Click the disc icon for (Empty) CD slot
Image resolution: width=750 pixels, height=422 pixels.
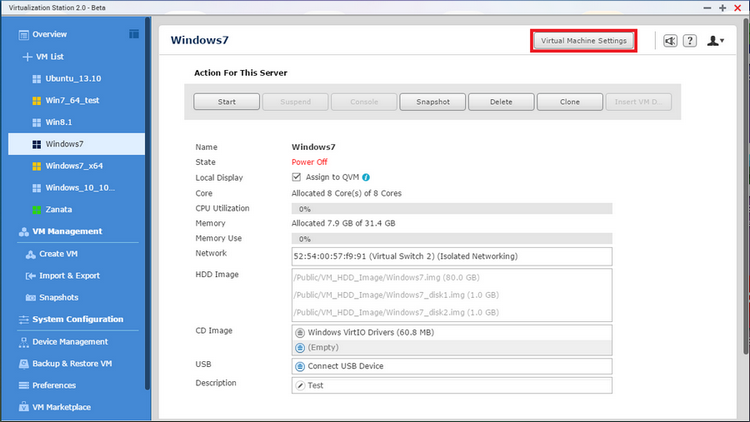pos(300,348)
